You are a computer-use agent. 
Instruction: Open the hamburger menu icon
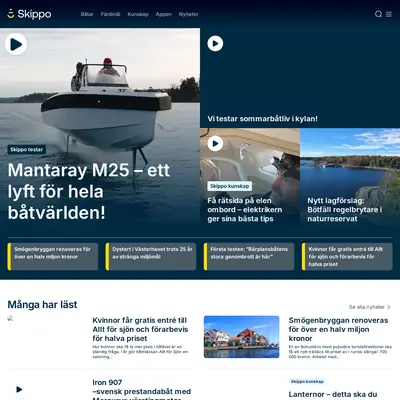pyautogui.click(x=389, y=14)
